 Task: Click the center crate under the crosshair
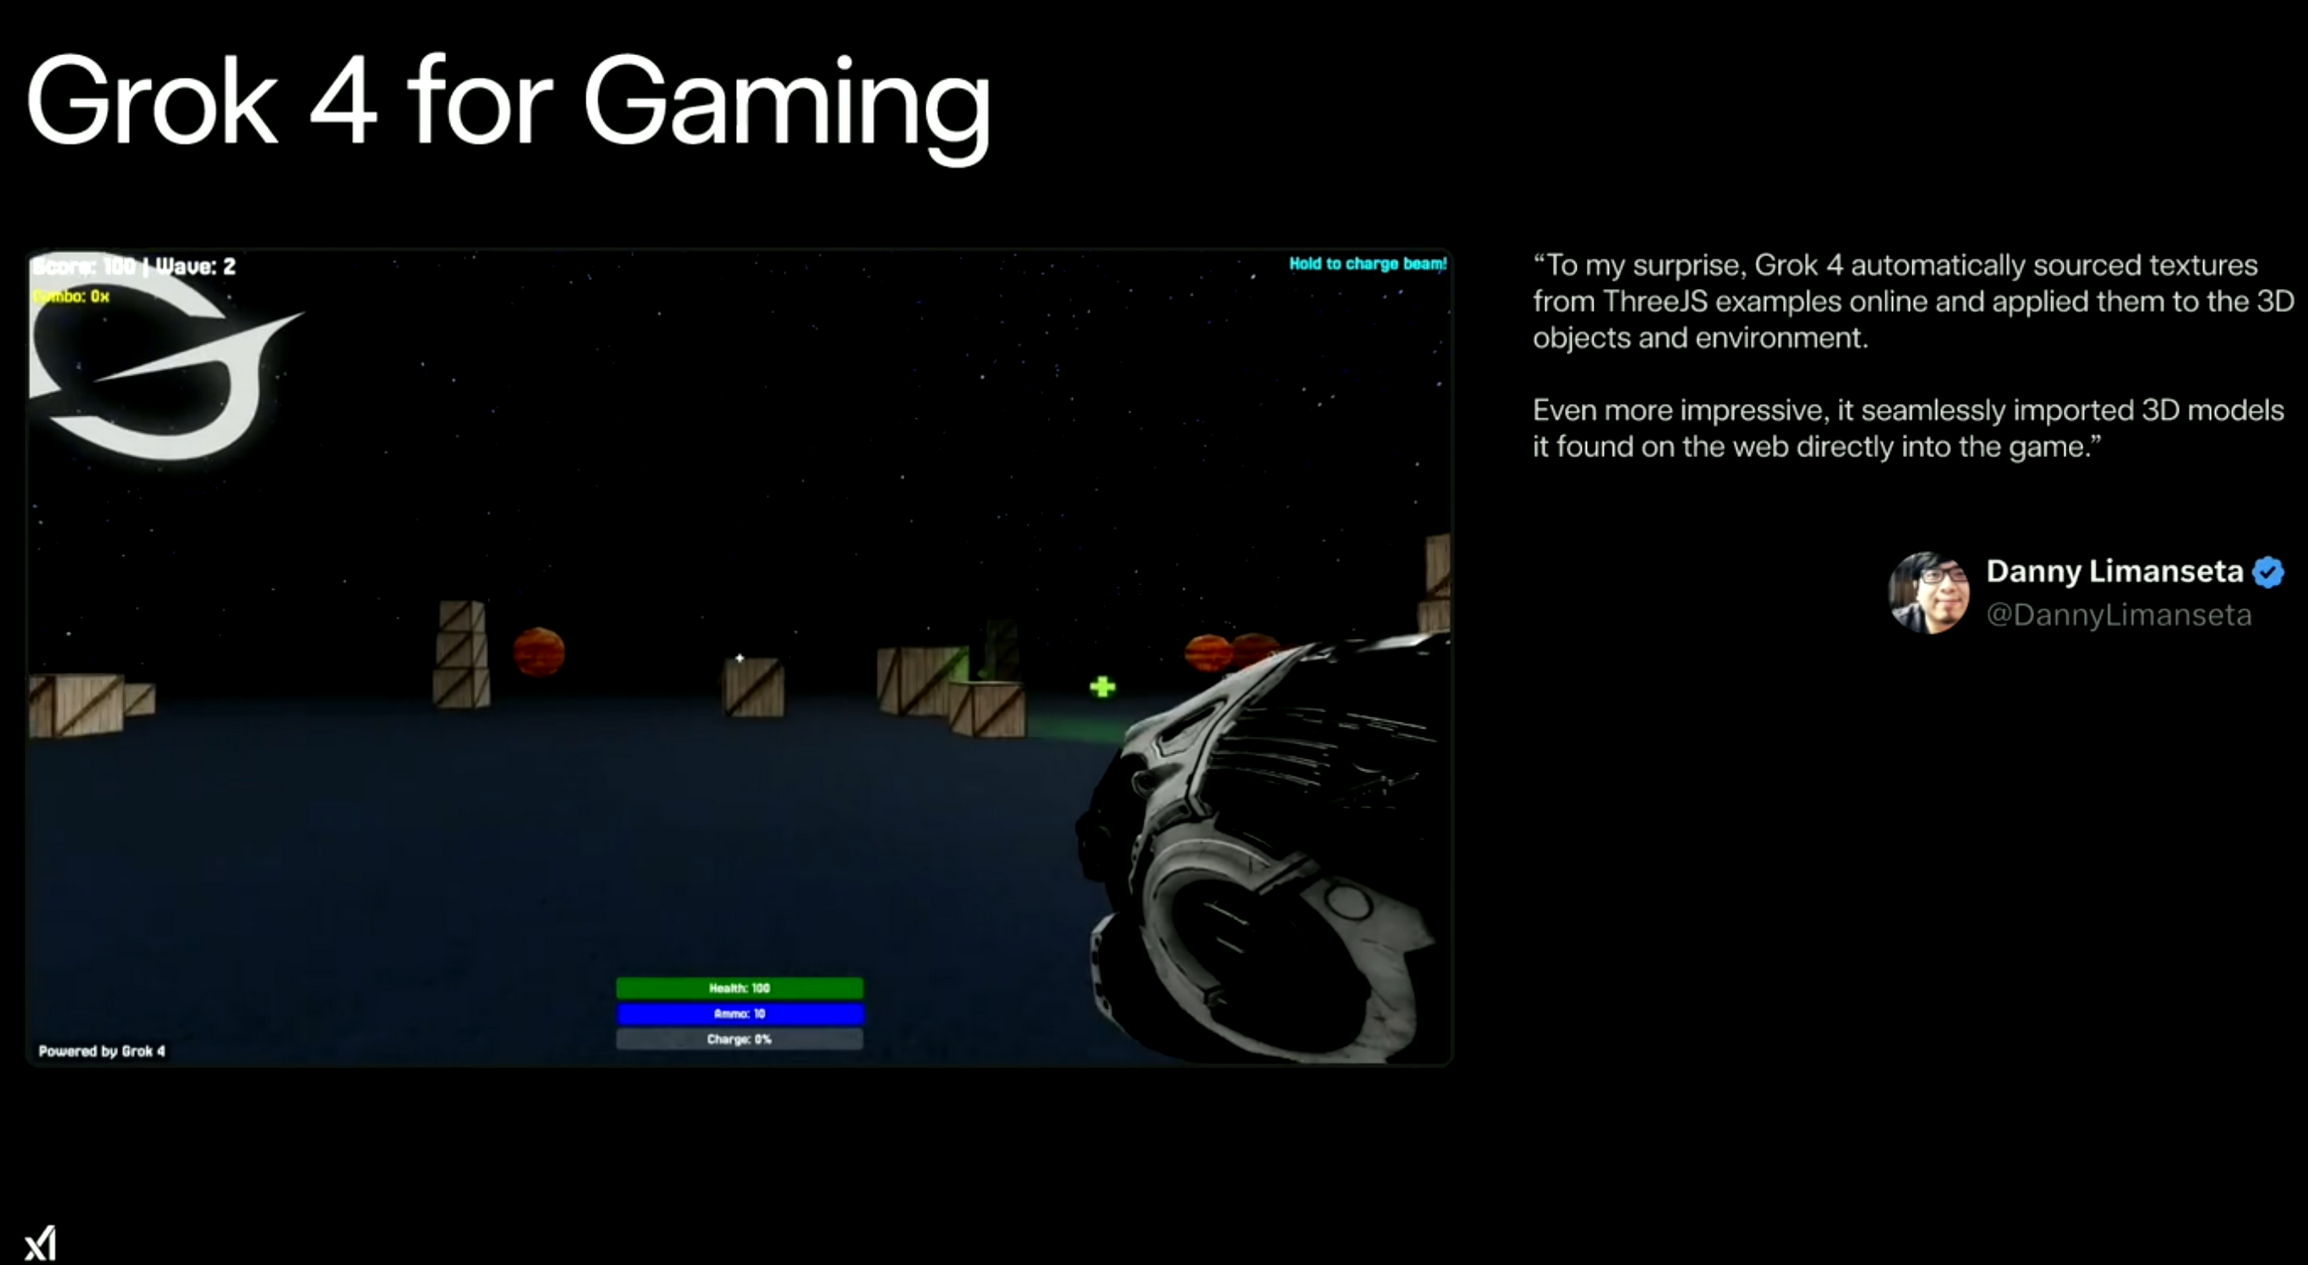753,687
